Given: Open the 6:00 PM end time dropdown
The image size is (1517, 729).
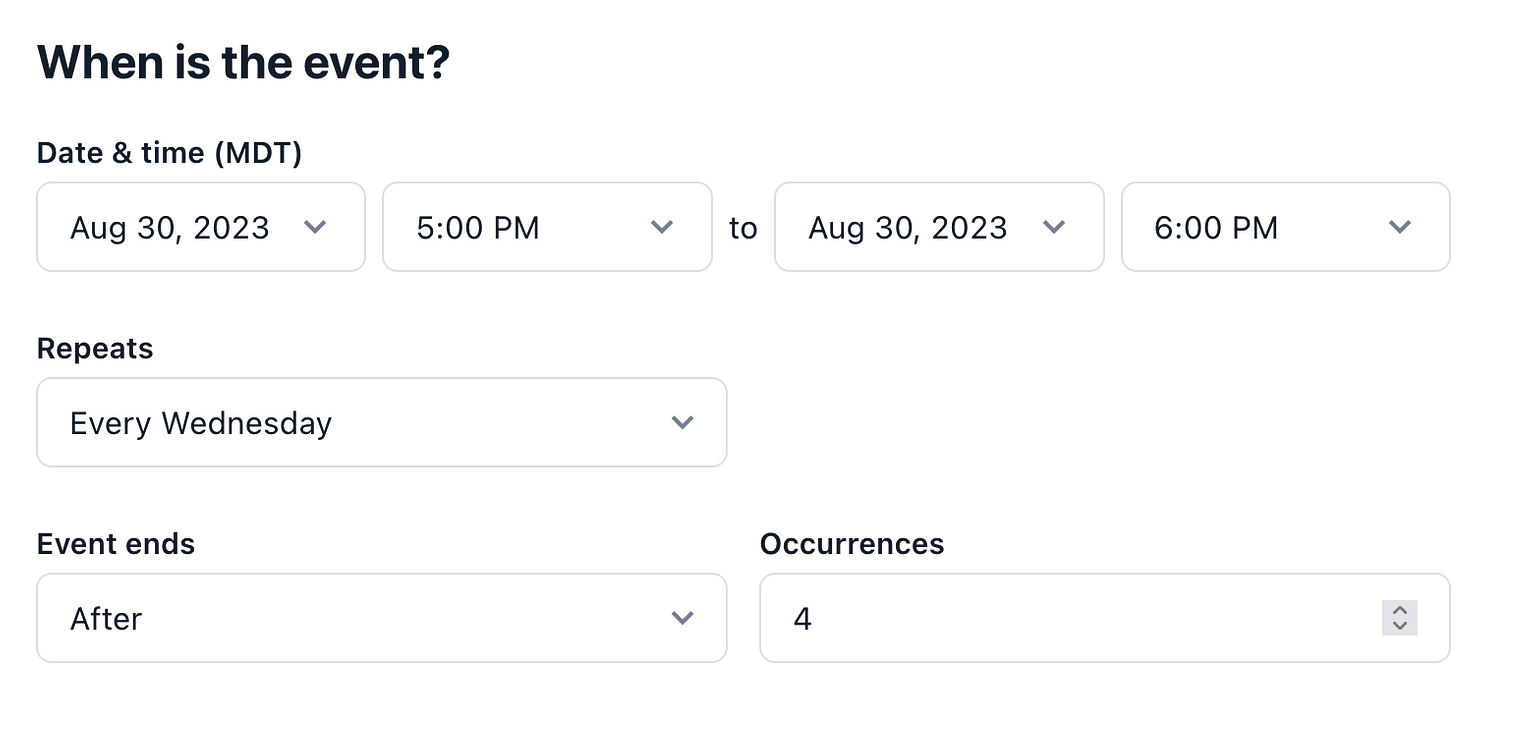Looking at the screenshot, I should tap(1285, 228).
